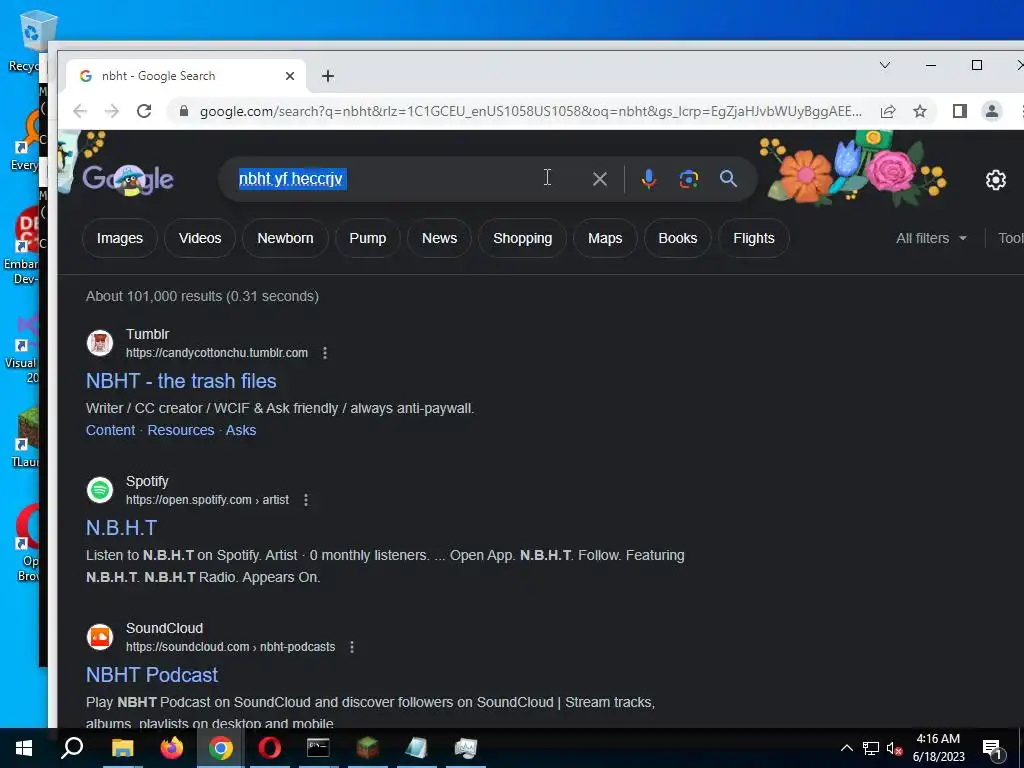Bookmark this page with the star icon
Image resolution: width=1024 pixels, height=768 pixels.
[x=920, y=111]
